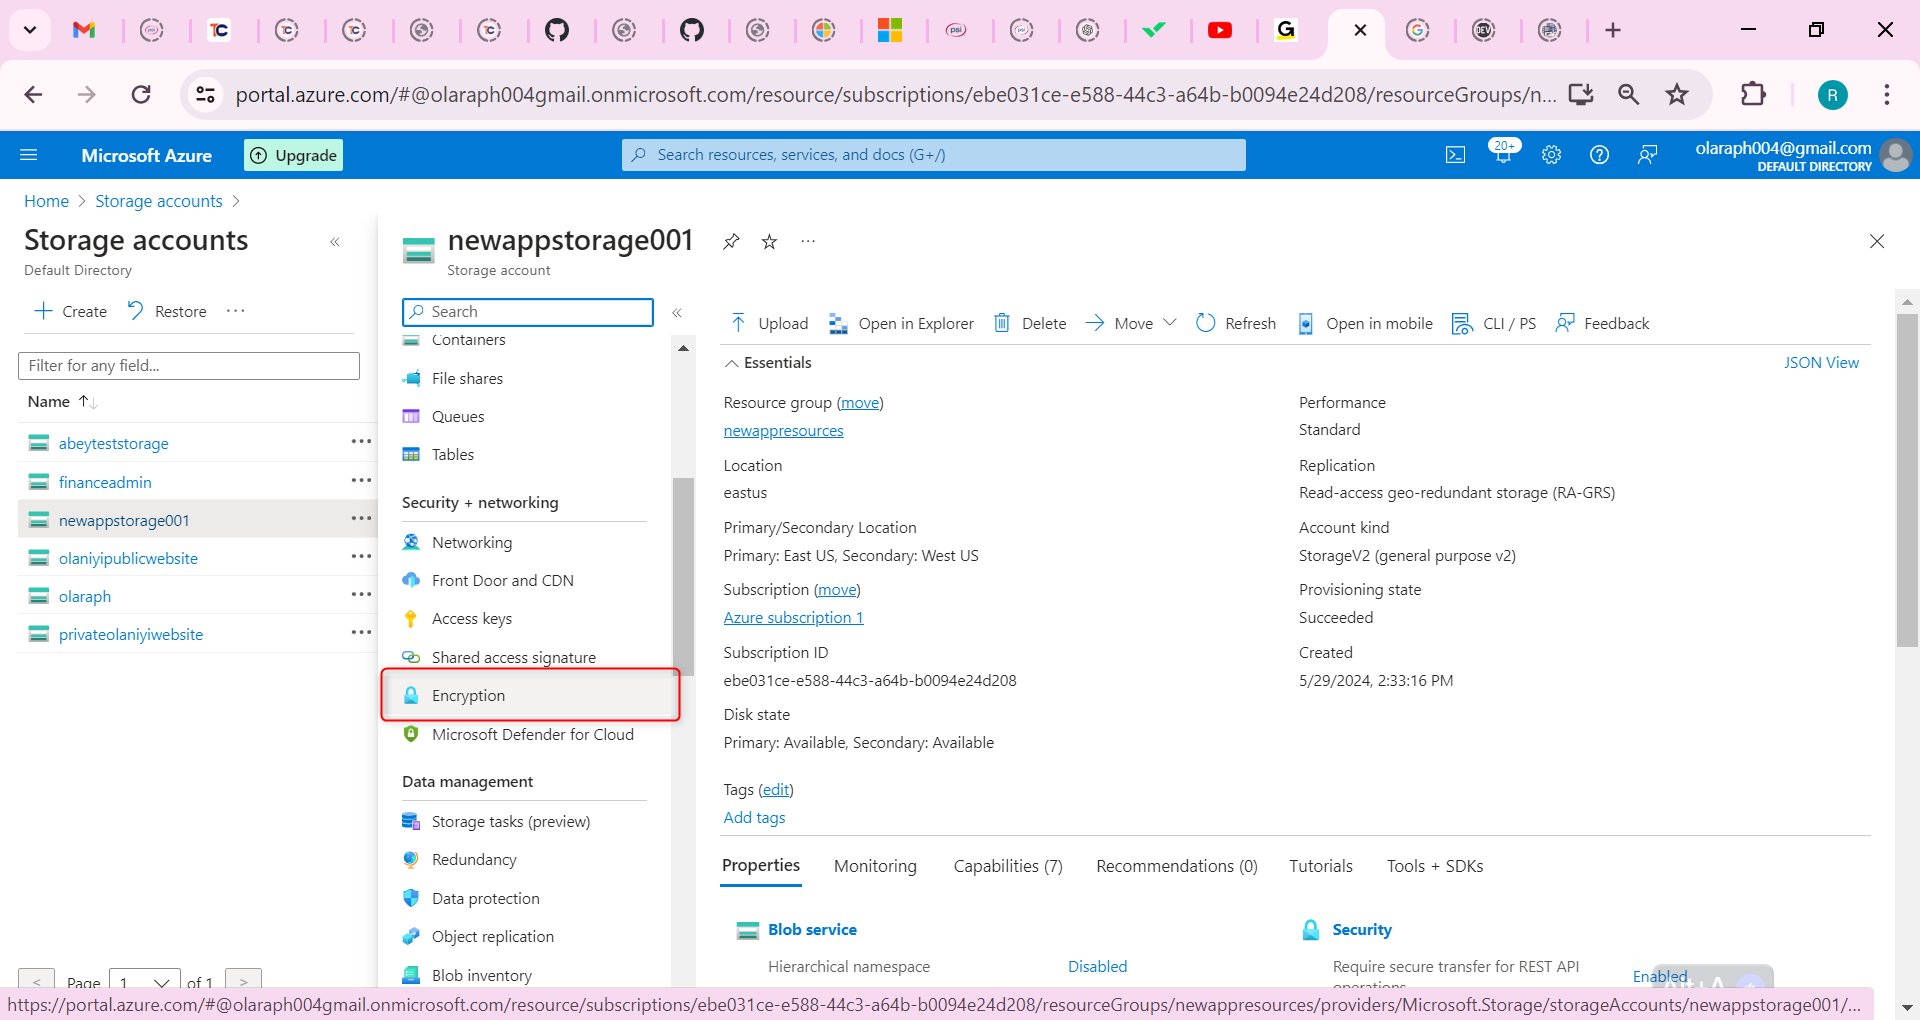Collapse the resource menu sidebar
Screen dimensions: 1920x1020
(x=677, y=313)
